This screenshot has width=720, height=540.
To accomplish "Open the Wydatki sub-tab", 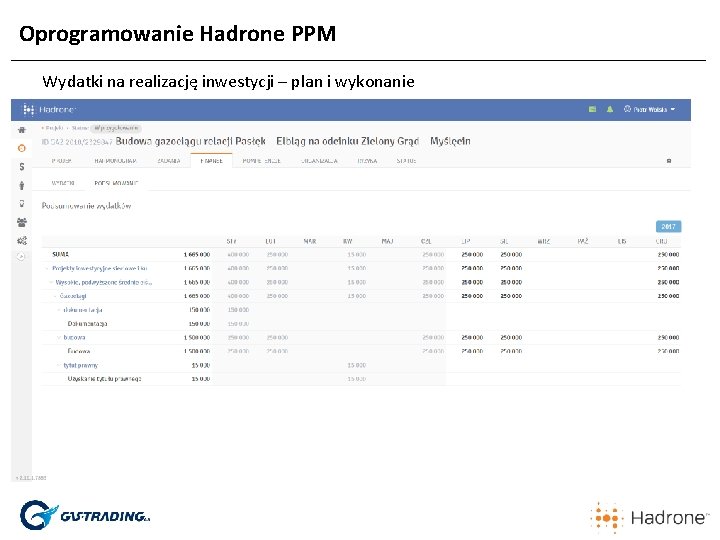I will [63, 183].
